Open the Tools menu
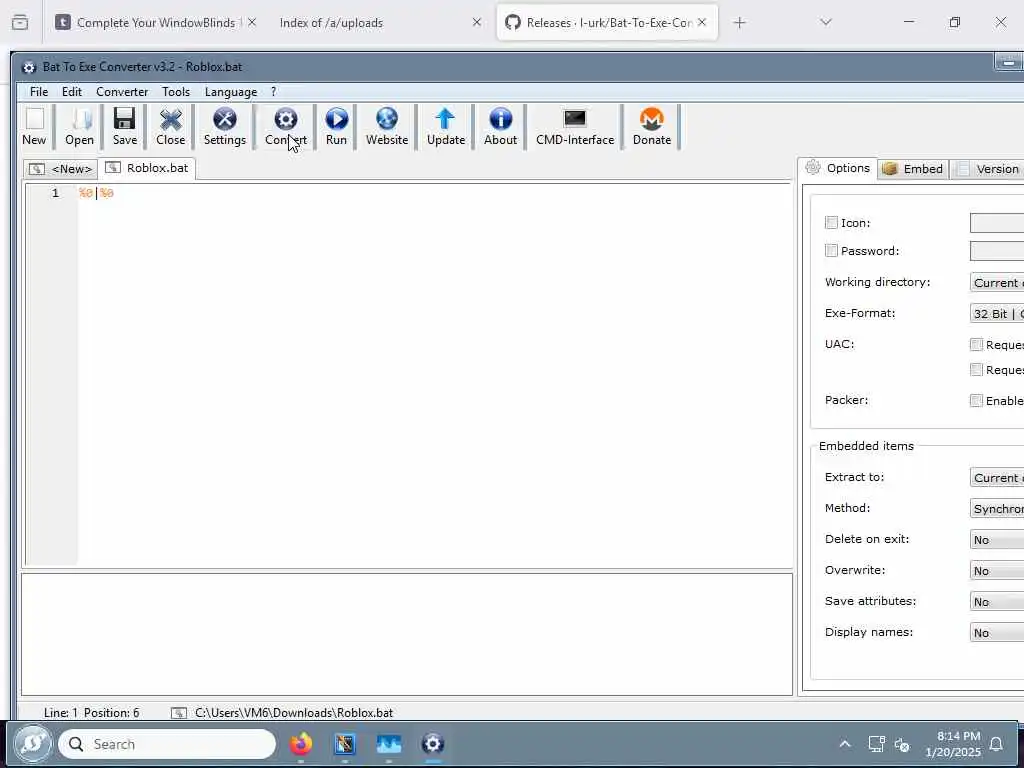 pos(176,92)
